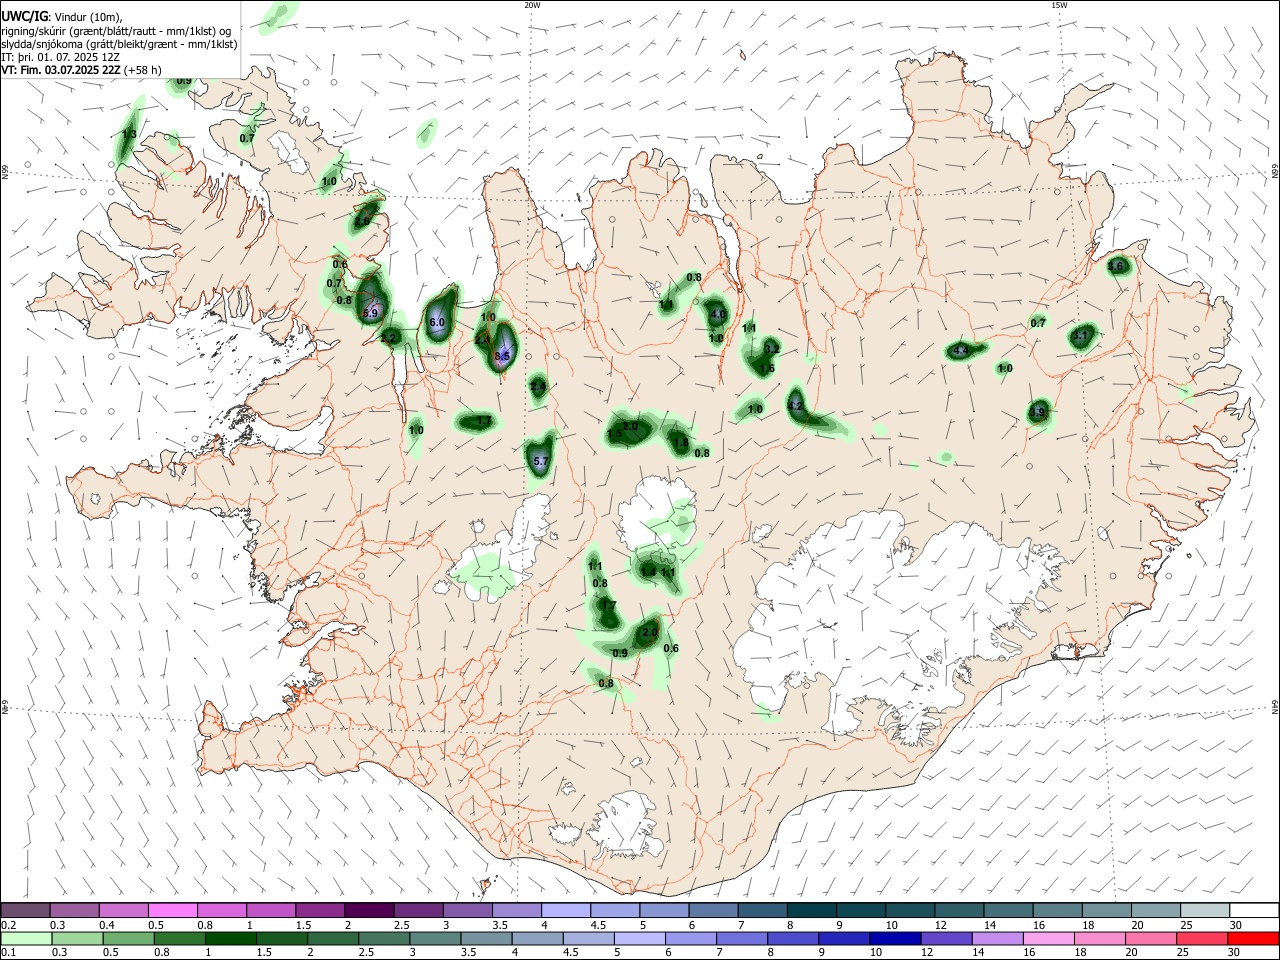
Task: Click the 1.4 value over the glacier edge
Action: 649,572
